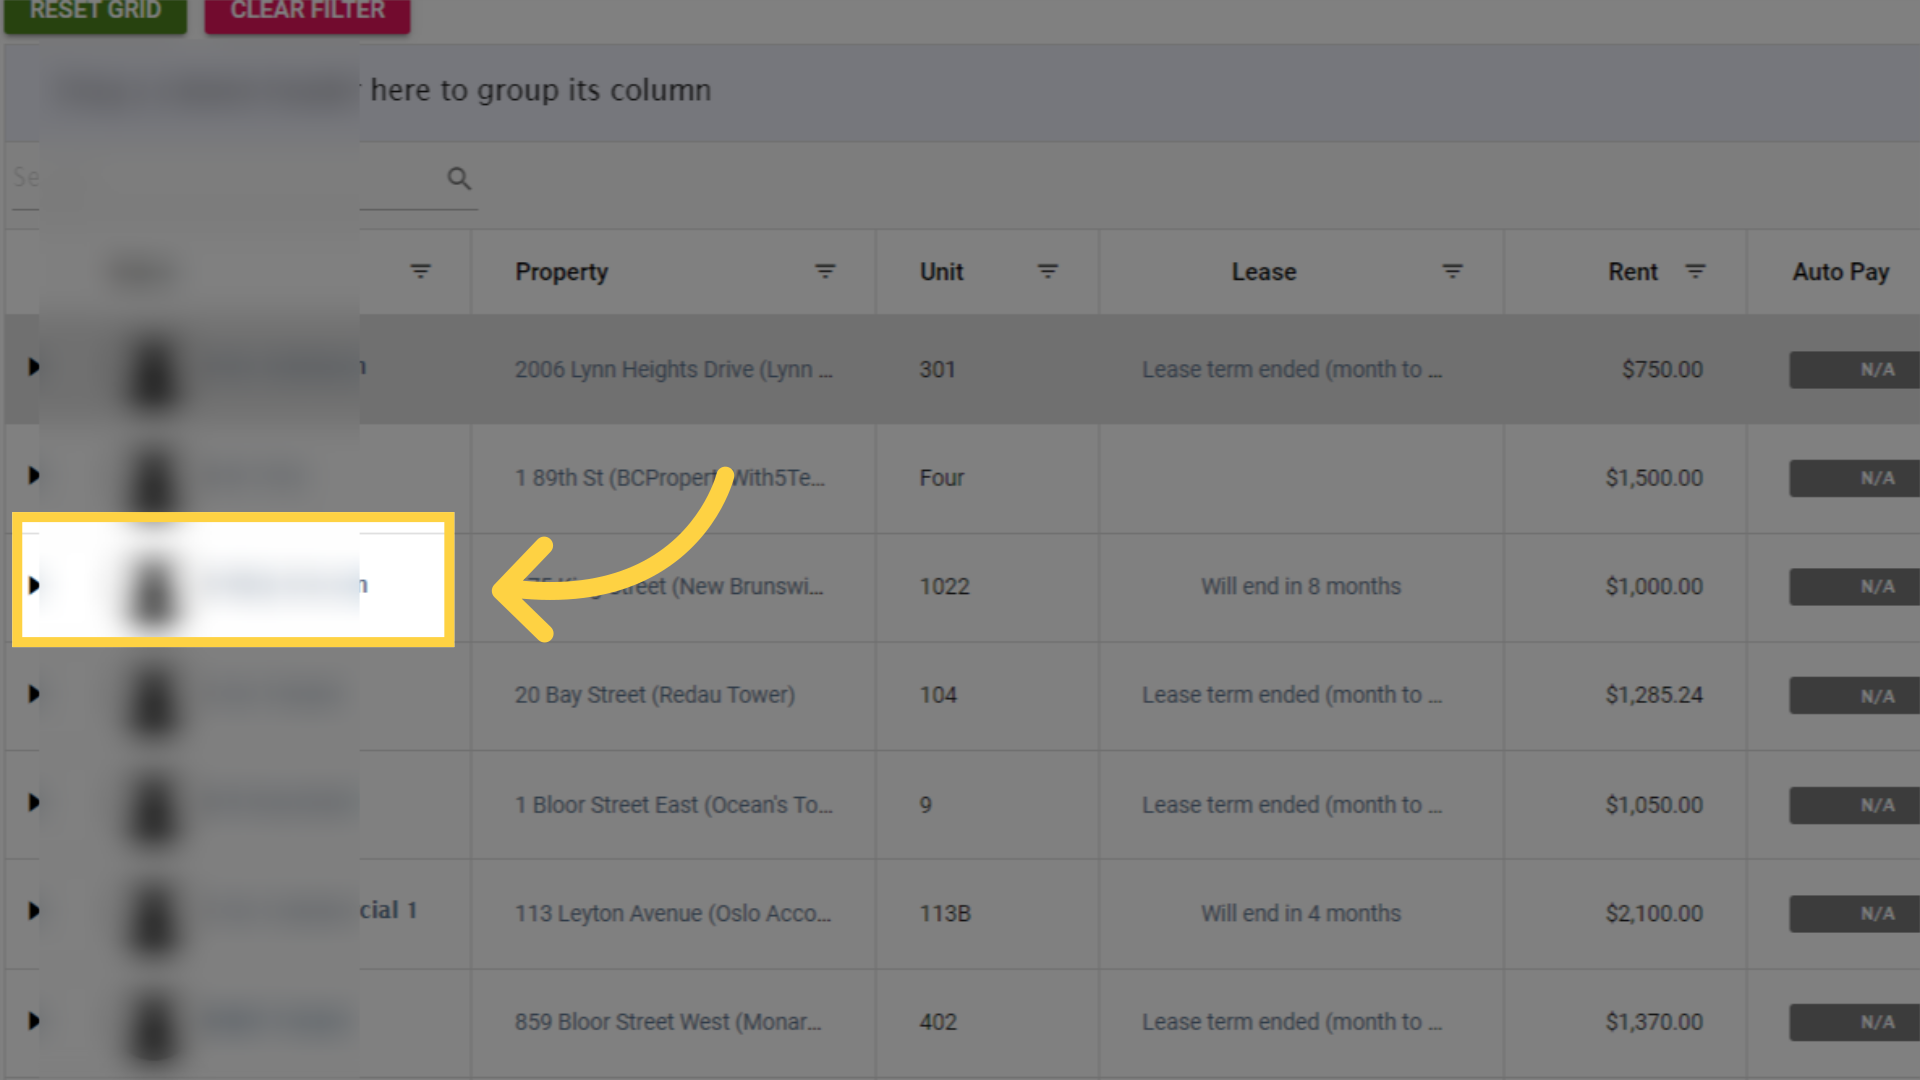1920x1080 pixels.
Task: Sort by clicking the Rent column header
Action: tap(1631, 271)
